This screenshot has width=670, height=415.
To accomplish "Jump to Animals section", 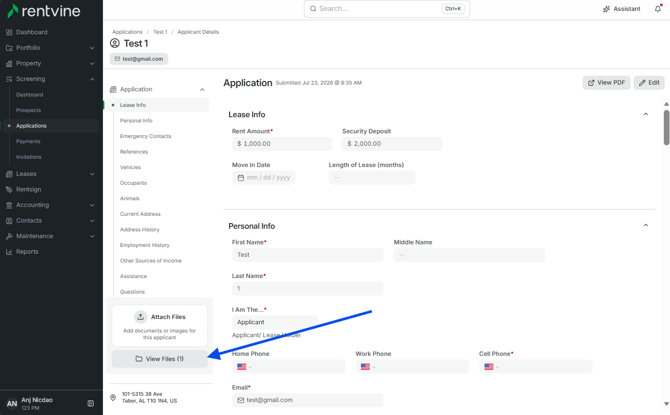I will click(129, 198).
